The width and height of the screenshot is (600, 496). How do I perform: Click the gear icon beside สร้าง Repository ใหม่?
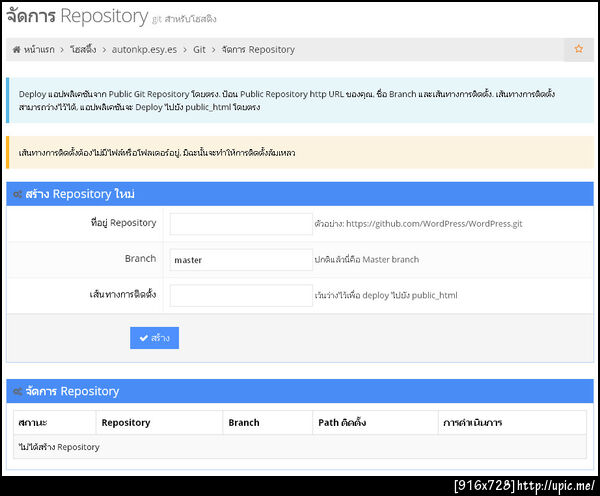(x=17, y=194)
